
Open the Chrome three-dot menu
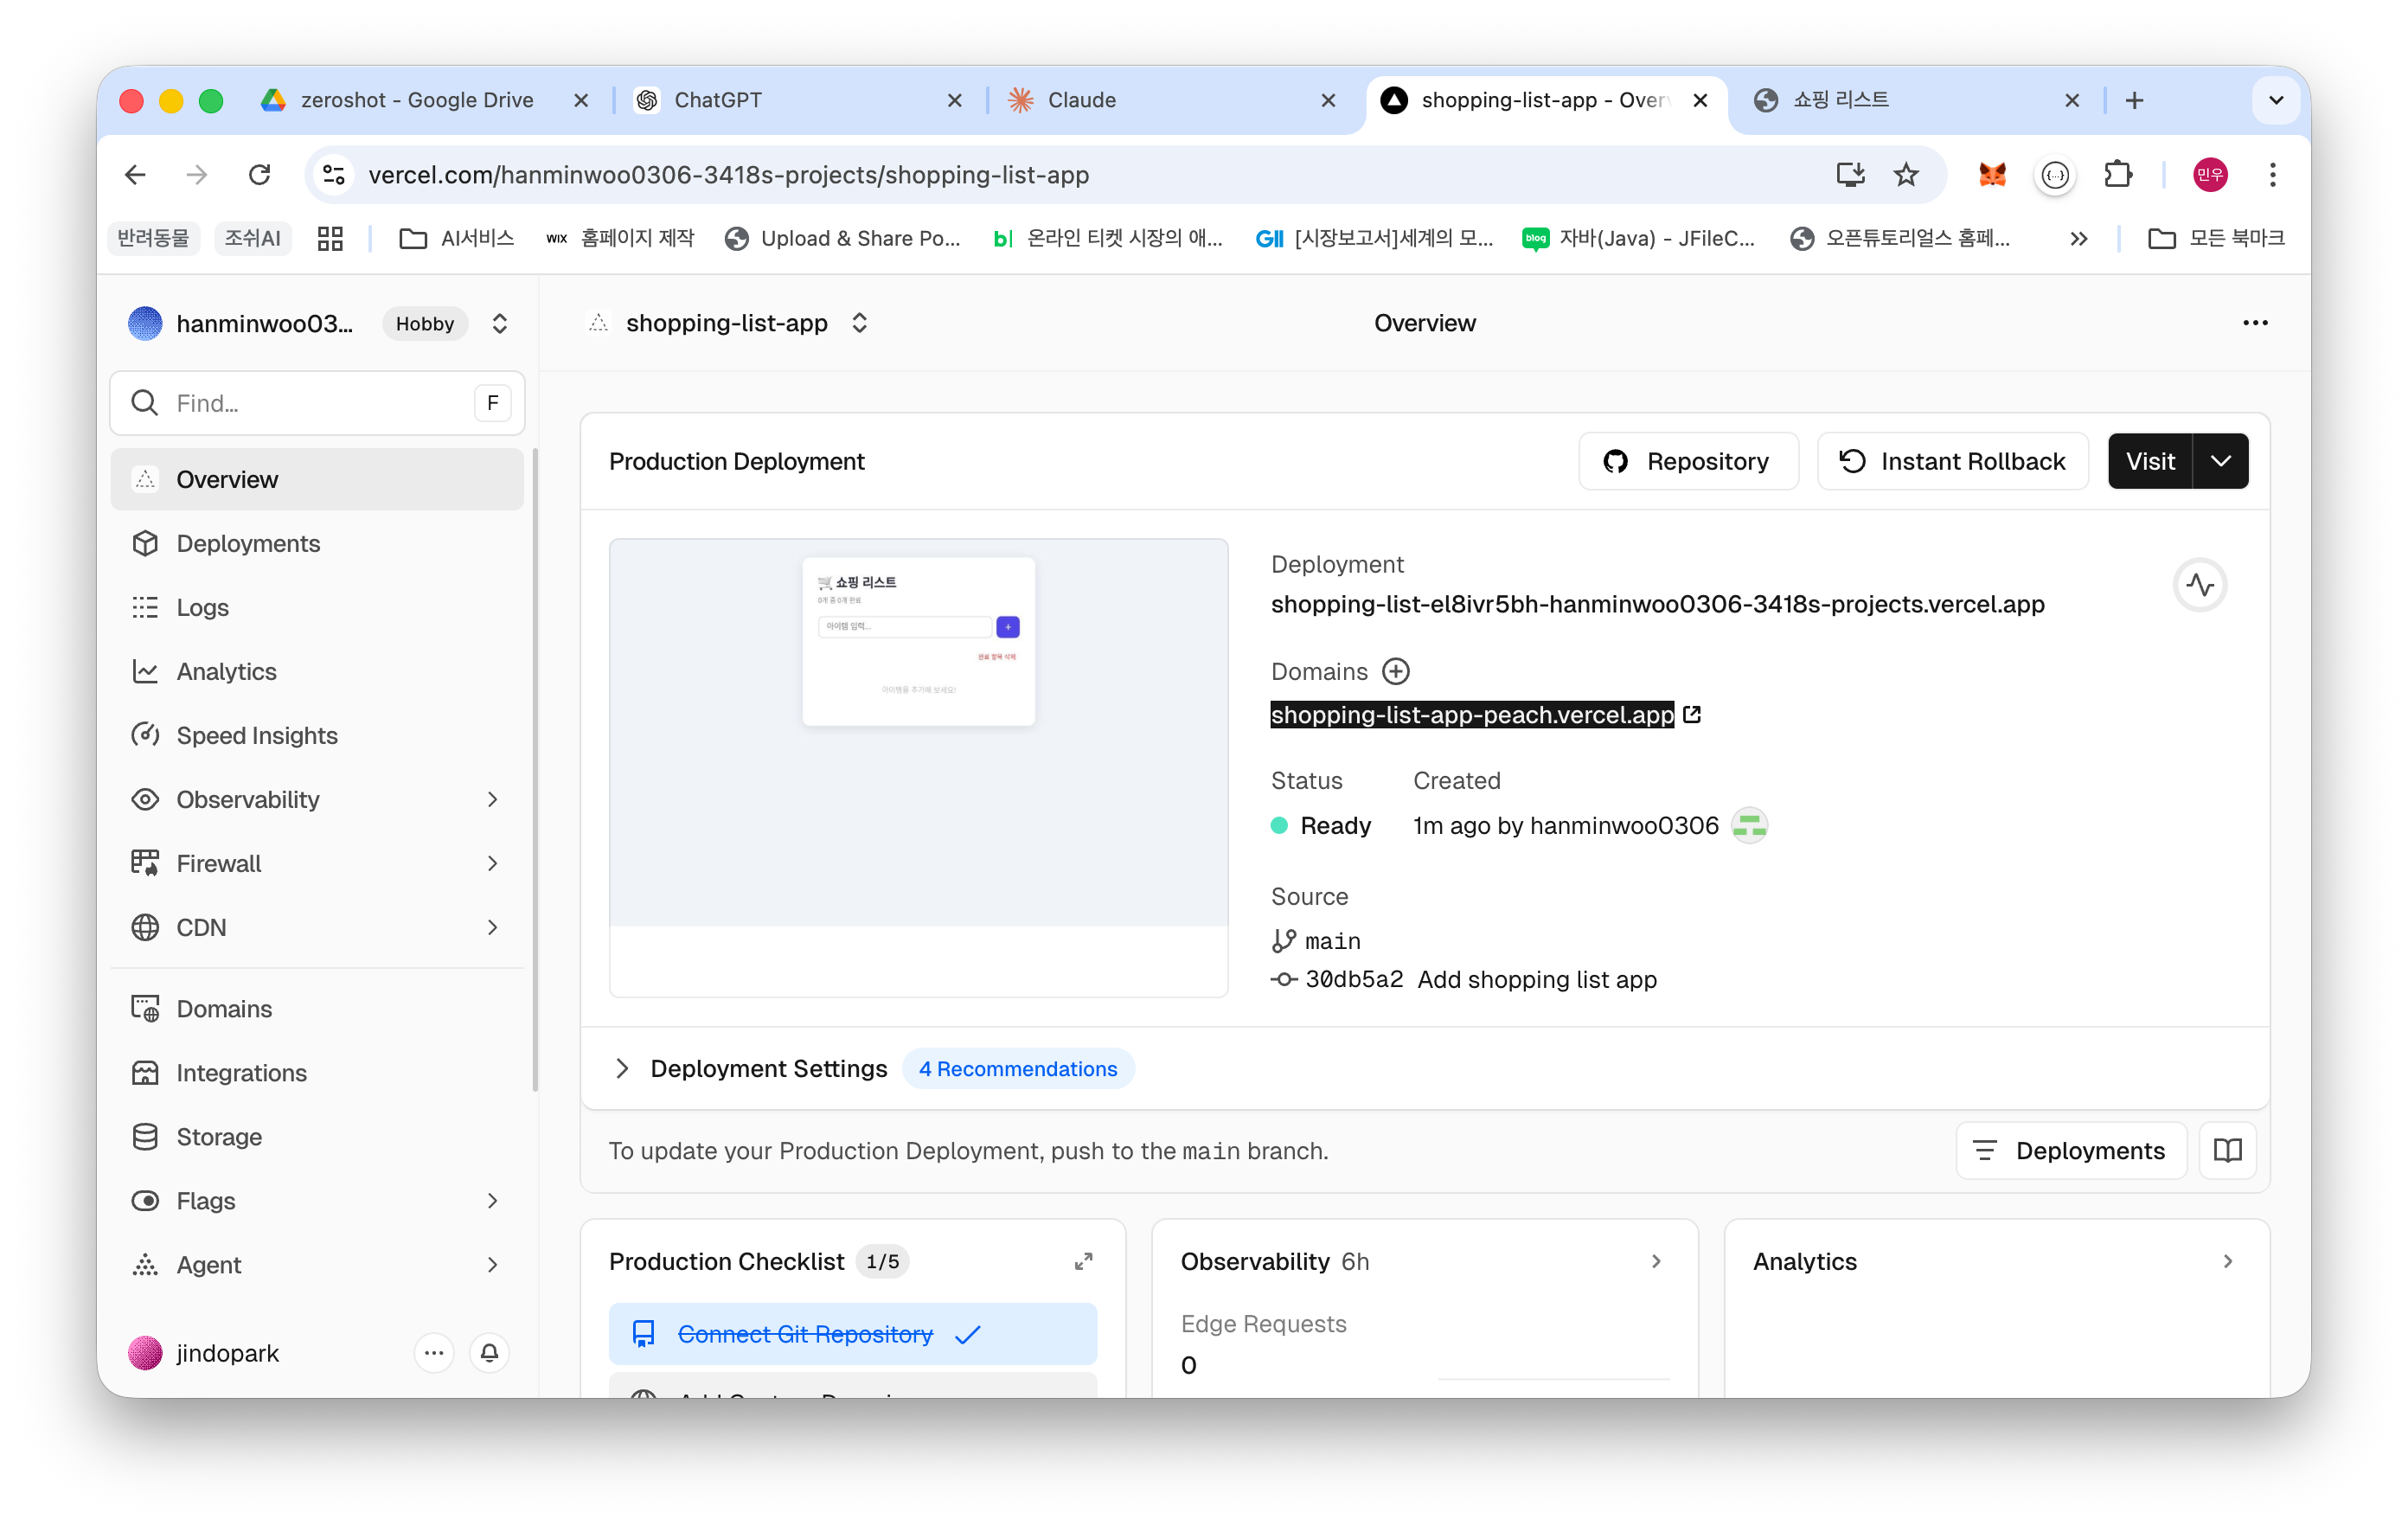coord(2272,175)
